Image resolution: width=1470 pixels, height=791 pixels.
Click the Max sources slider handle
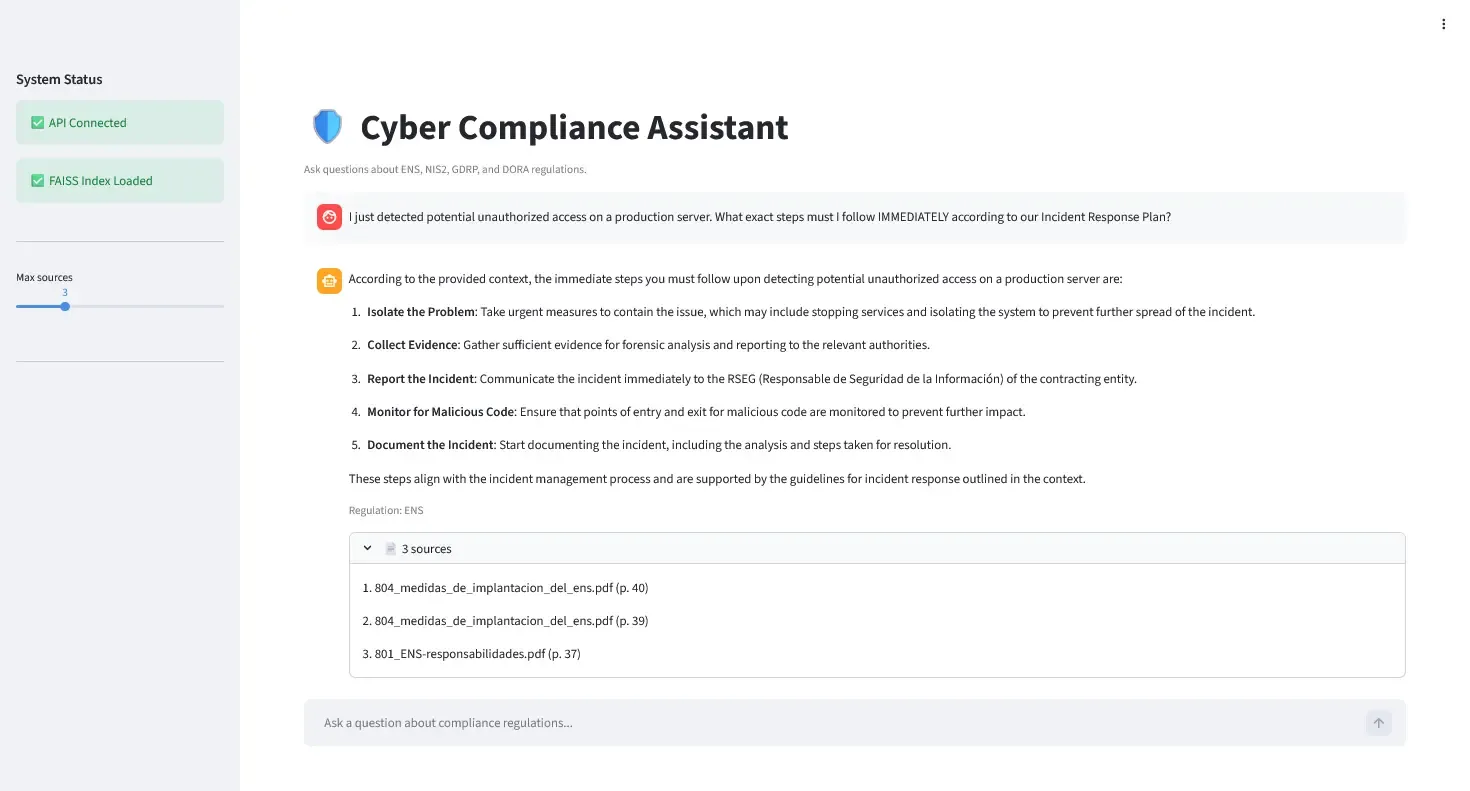(65, 306)
